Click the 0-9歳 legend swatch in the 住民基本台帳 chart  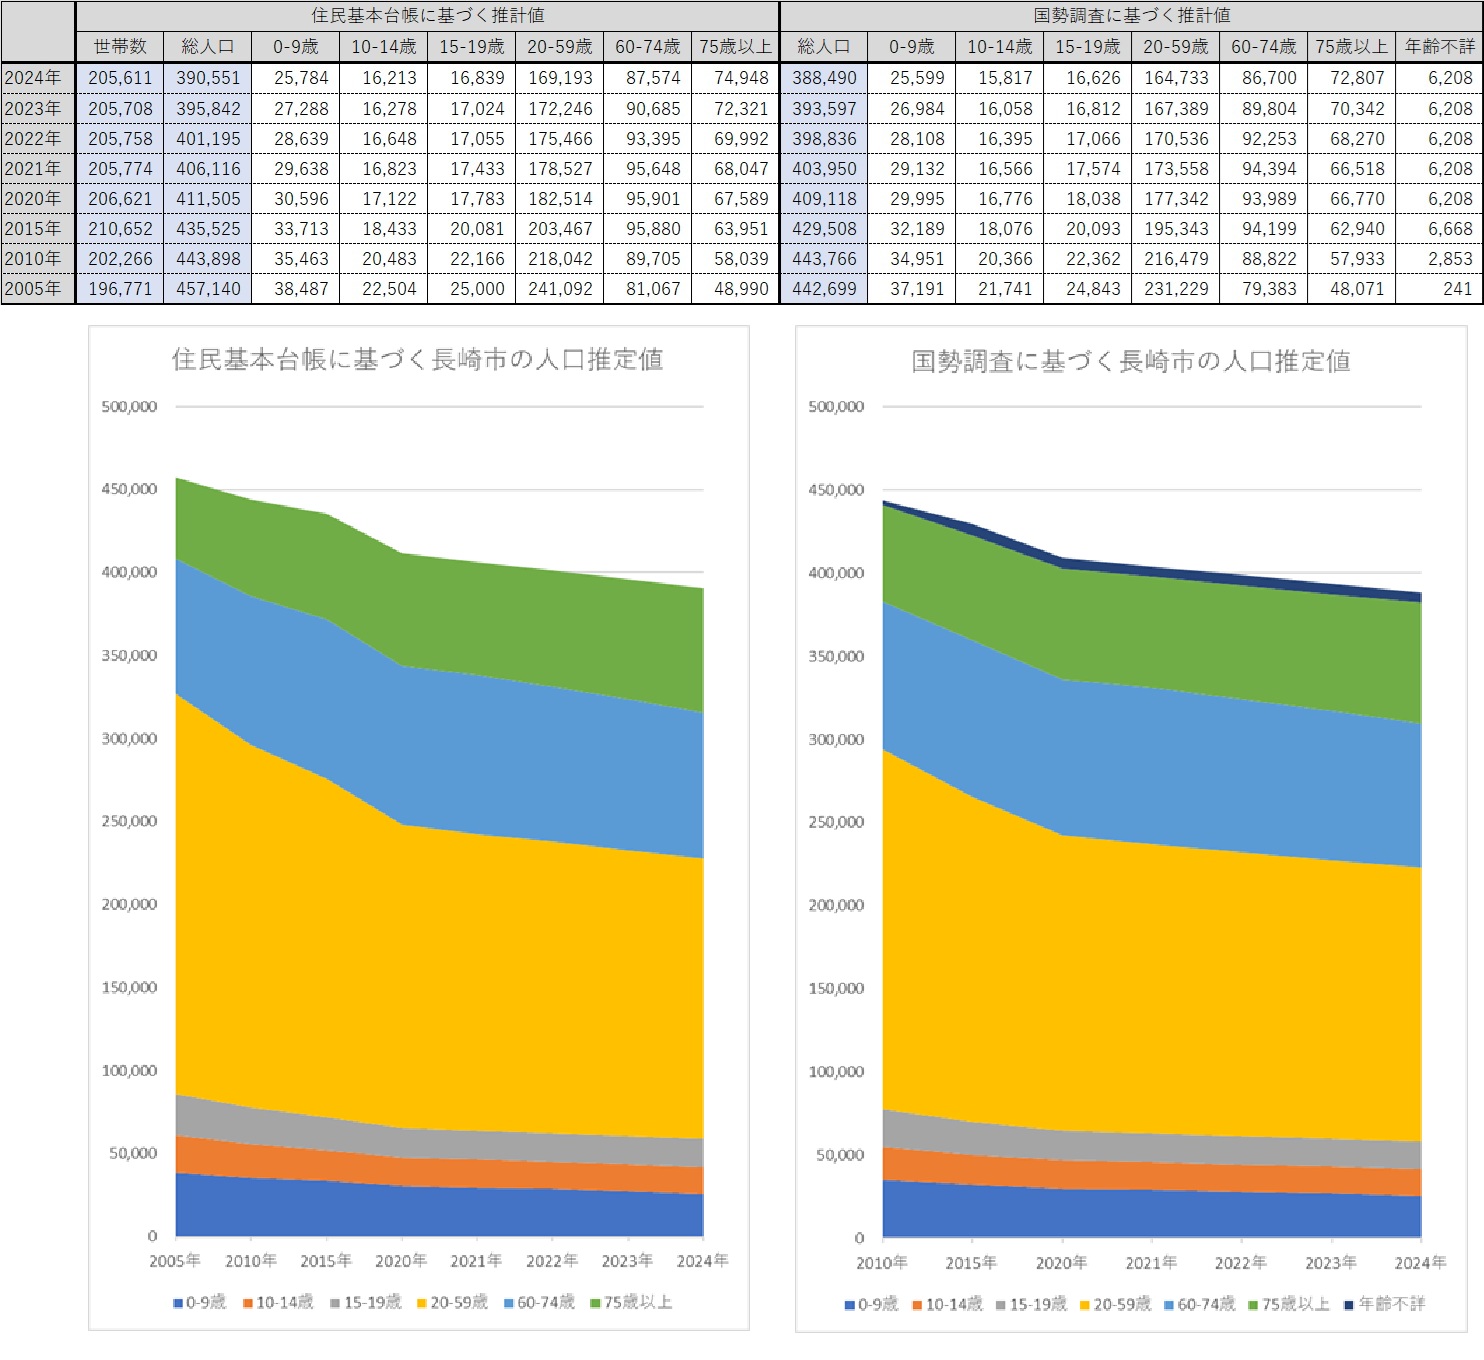(179, 1303)
